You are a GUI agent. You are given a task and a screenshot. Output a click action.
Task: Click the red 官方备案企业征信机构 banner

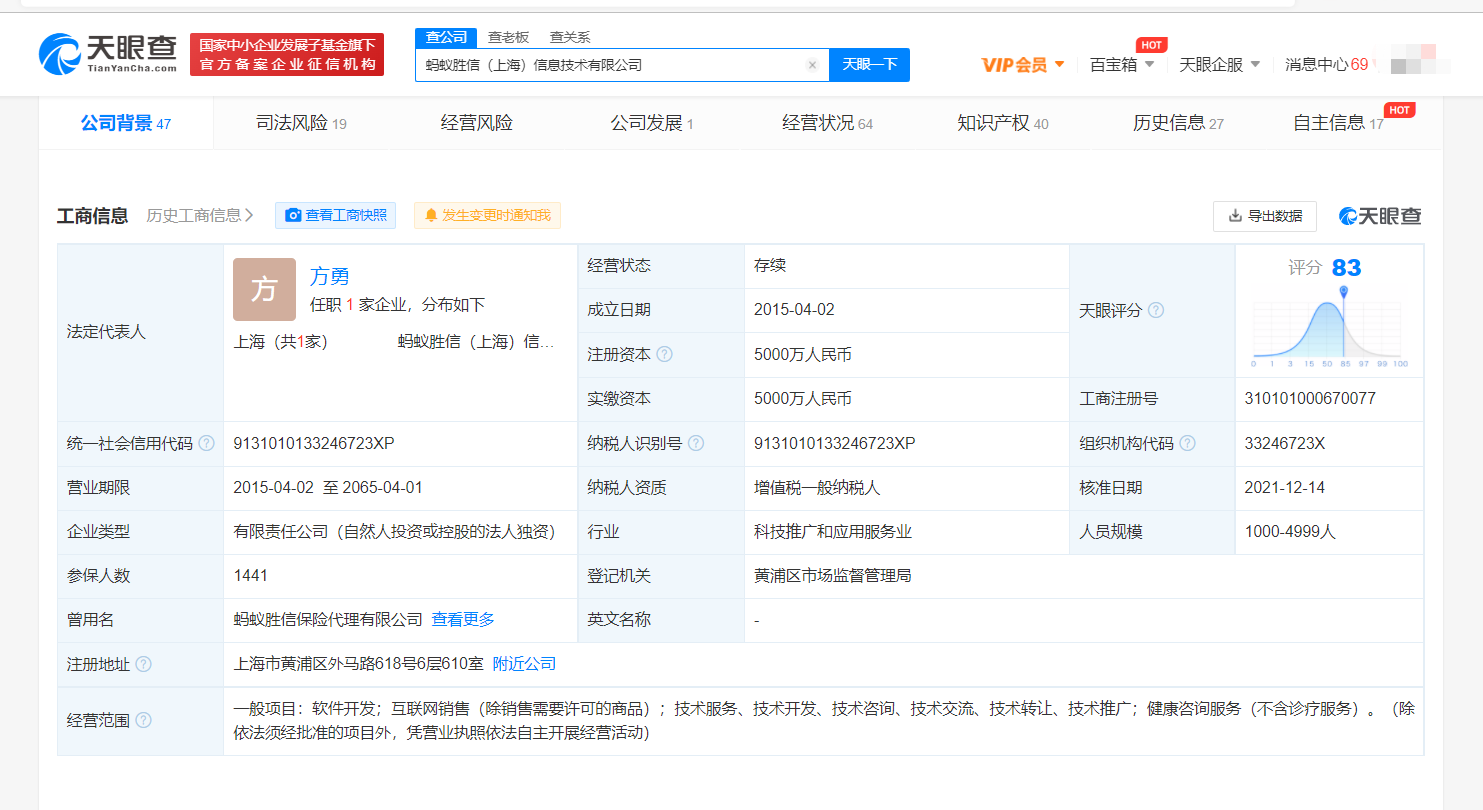click(287, 55)
